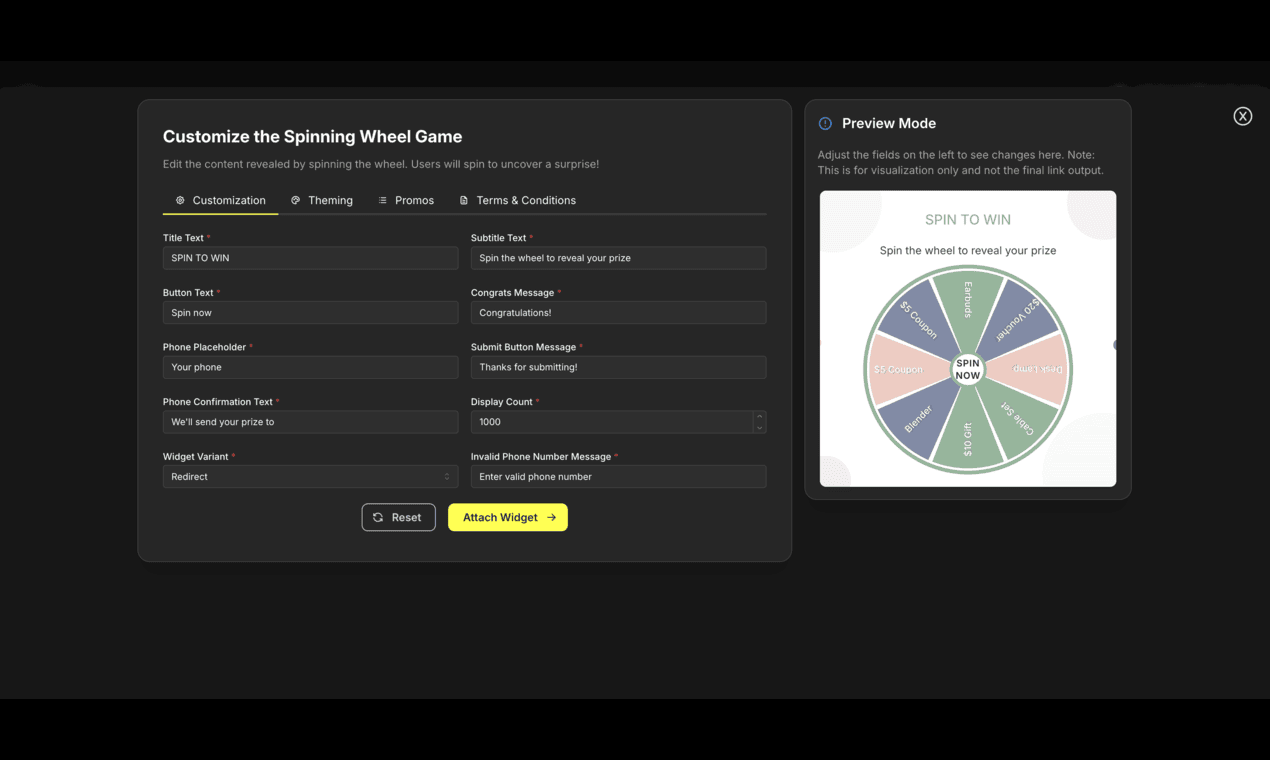Decrease Display Count with the down stepper

click(759, 426)
